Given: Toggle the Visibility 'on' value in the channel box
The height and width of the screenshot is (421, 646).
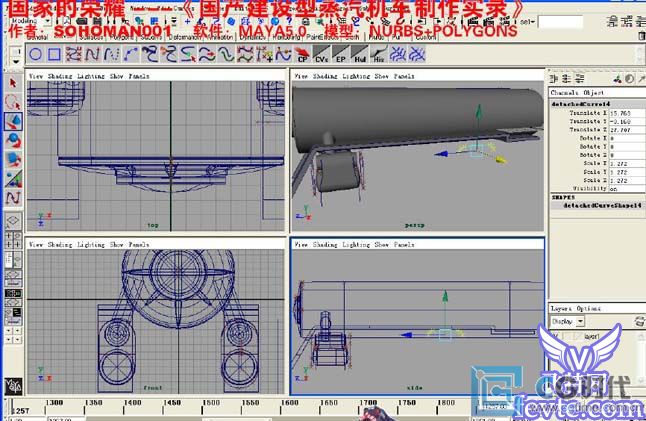Looking at the screenshot, I should click(627, 189).
